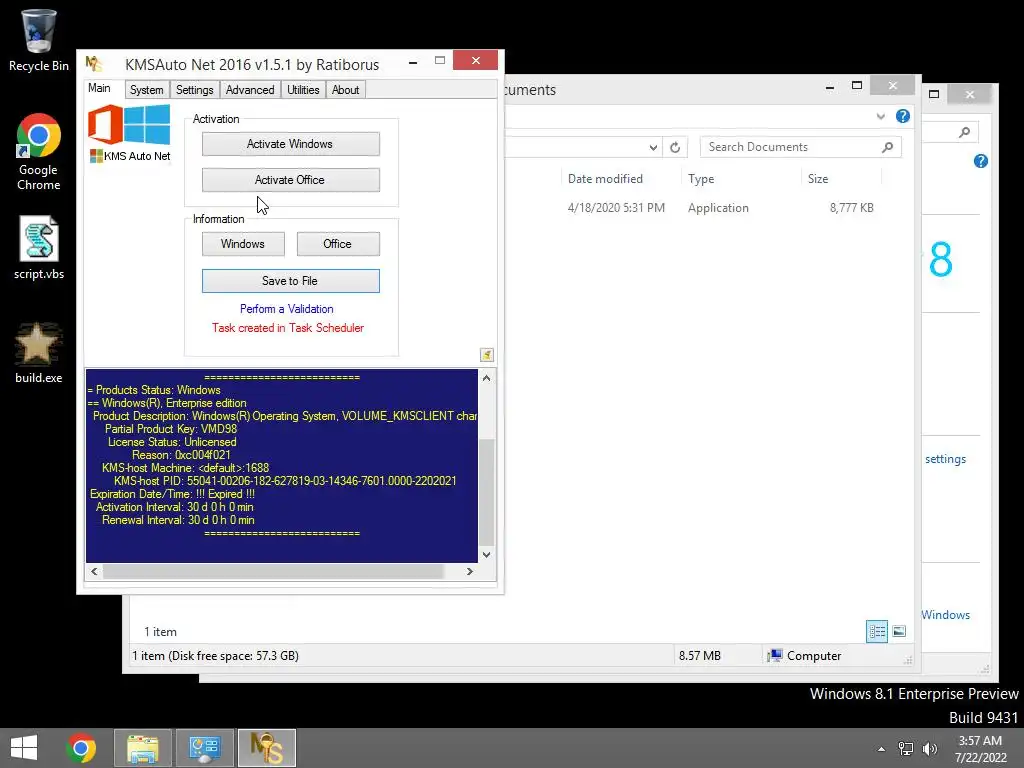Screen dimensions: 1024x768
Task: Click the Save to File button
Action: 291,281
